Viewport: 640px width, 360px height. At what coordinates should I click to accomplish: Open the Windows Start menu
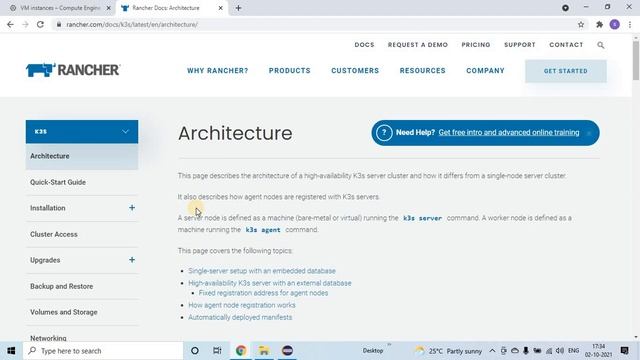pyautogui.click(x=11, y=351)
